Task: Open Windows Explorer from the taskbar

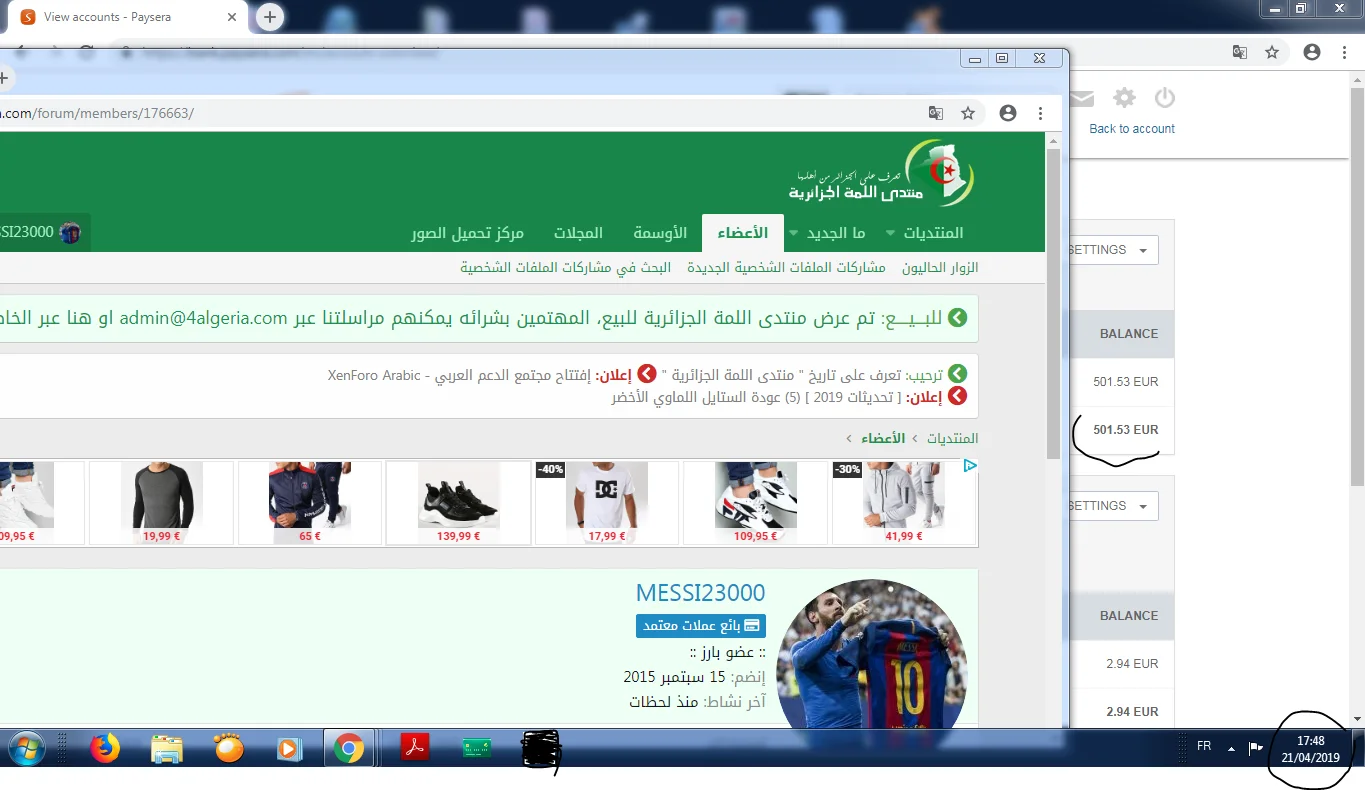Action: coord(167,748)
